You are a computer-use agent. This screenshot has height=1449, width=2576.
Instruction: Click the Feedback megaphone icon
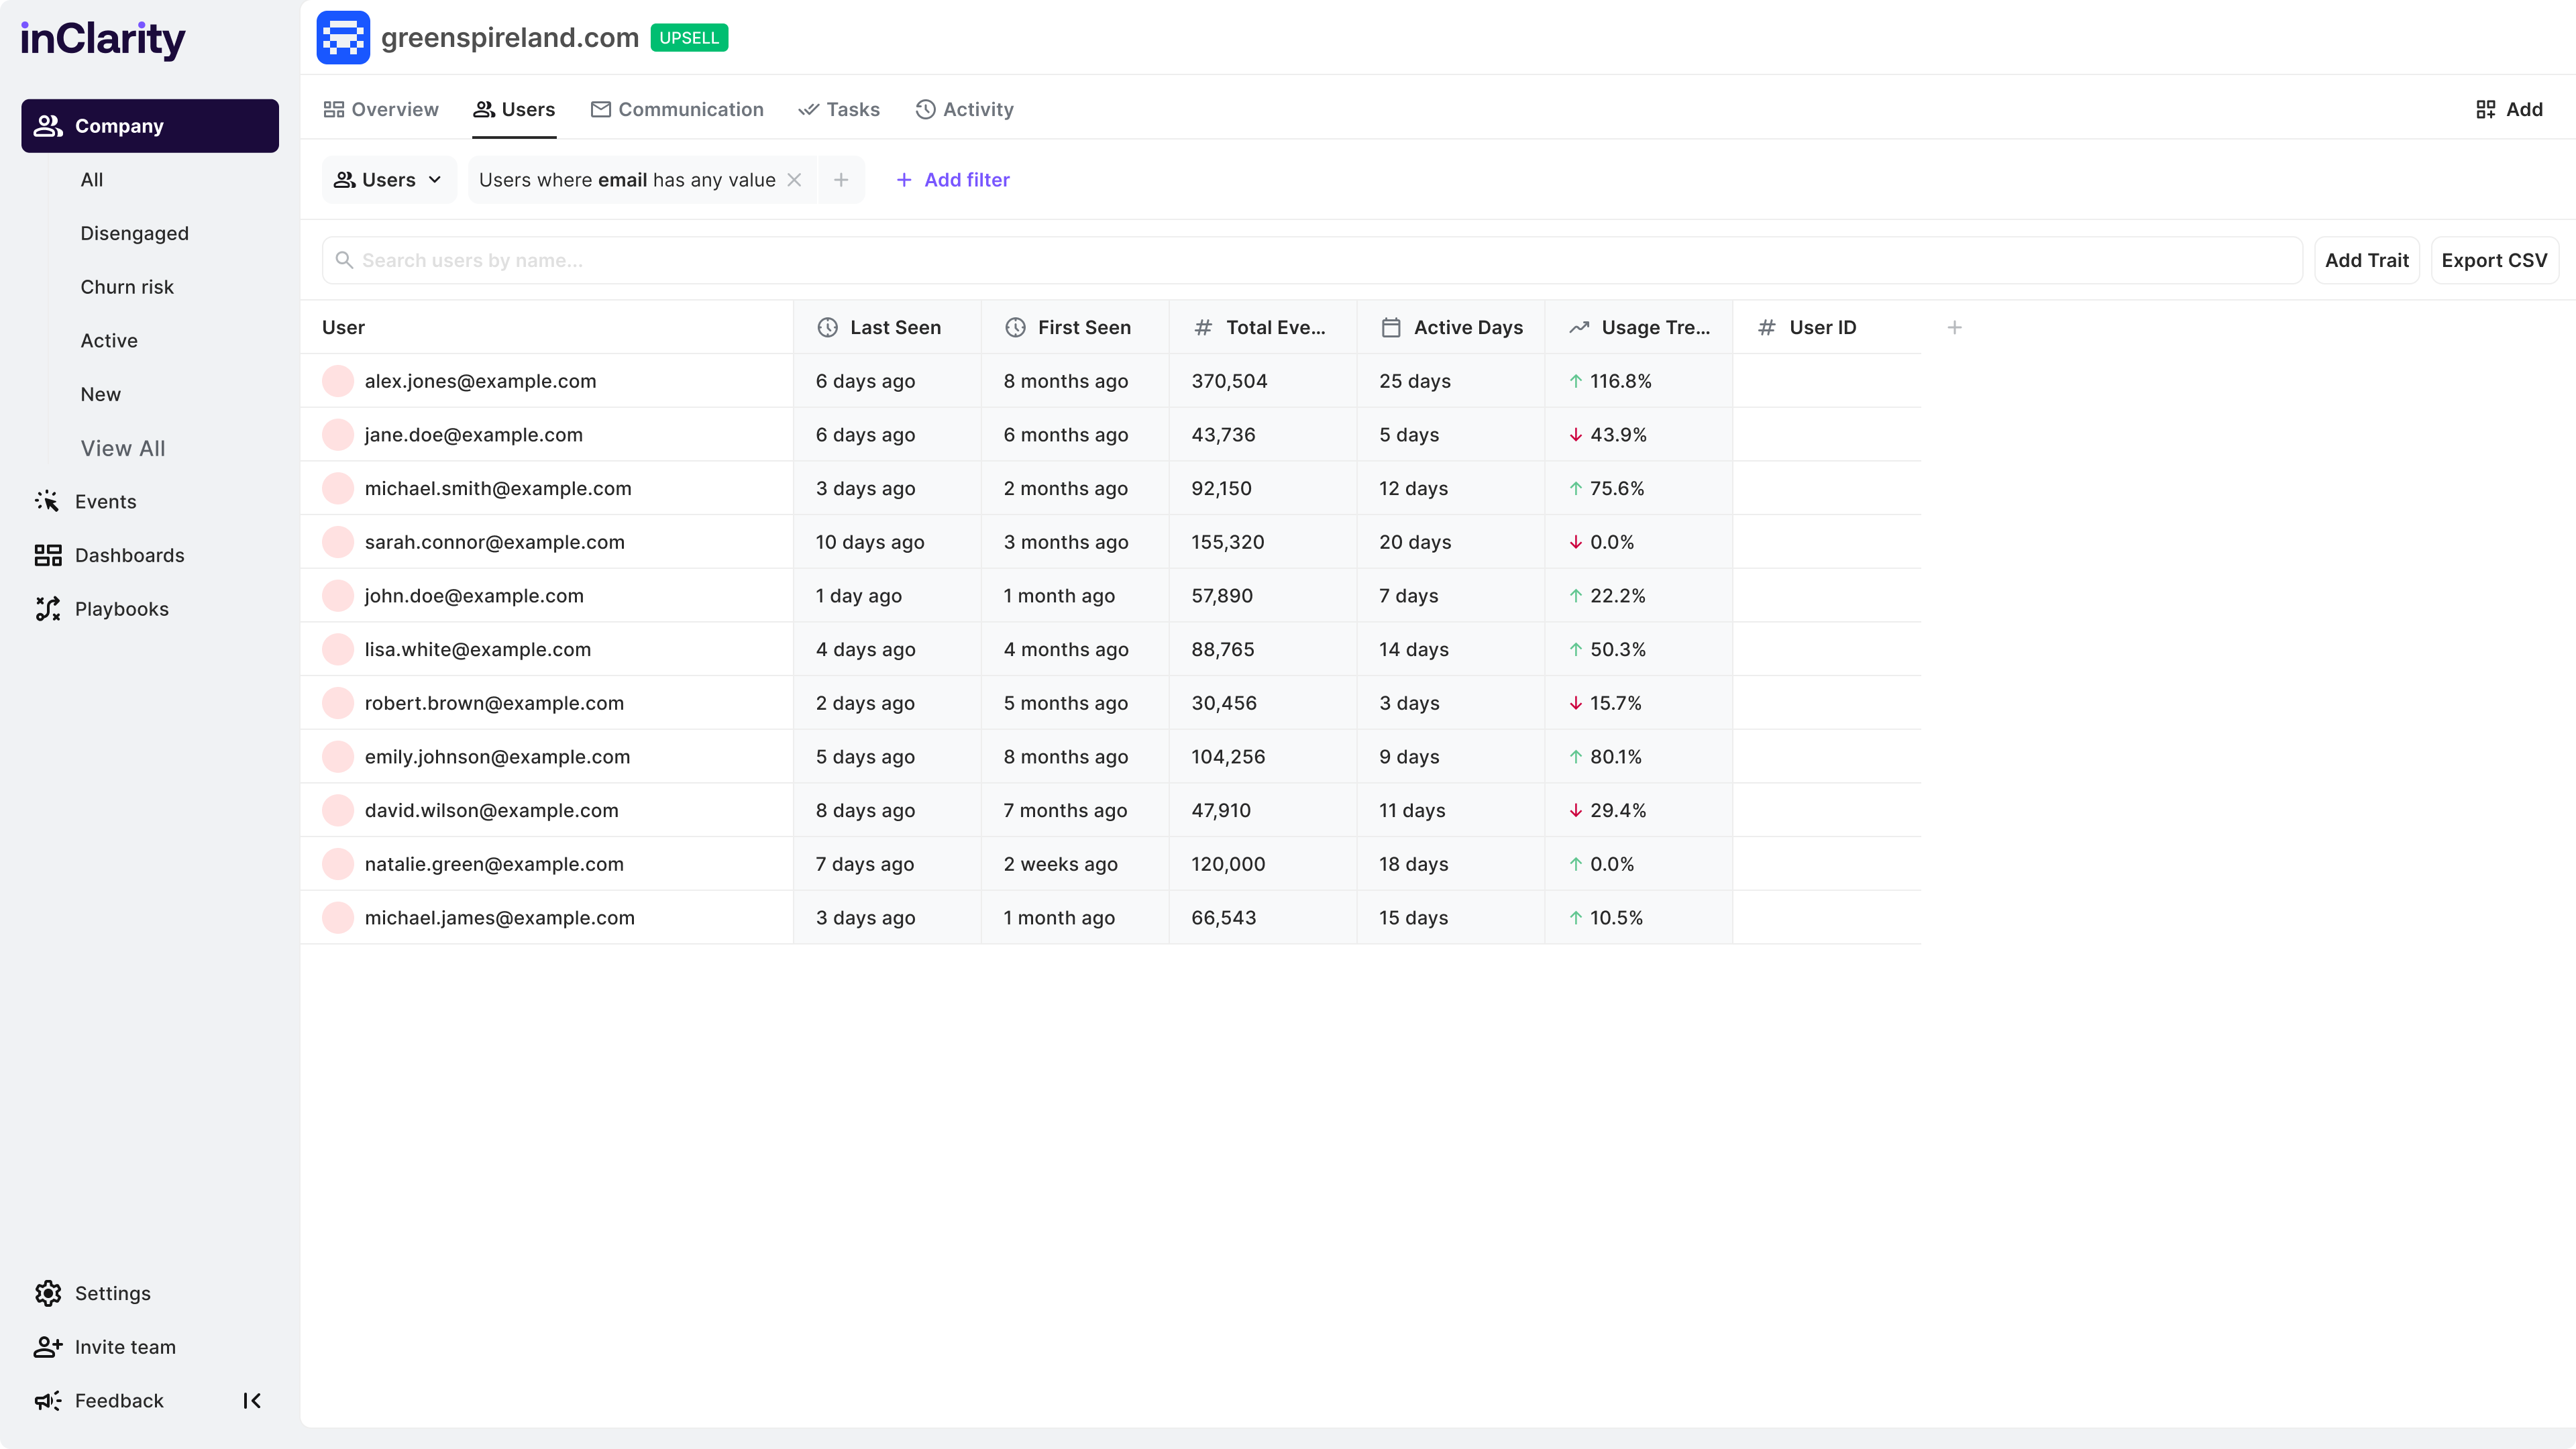[47, 1400]
